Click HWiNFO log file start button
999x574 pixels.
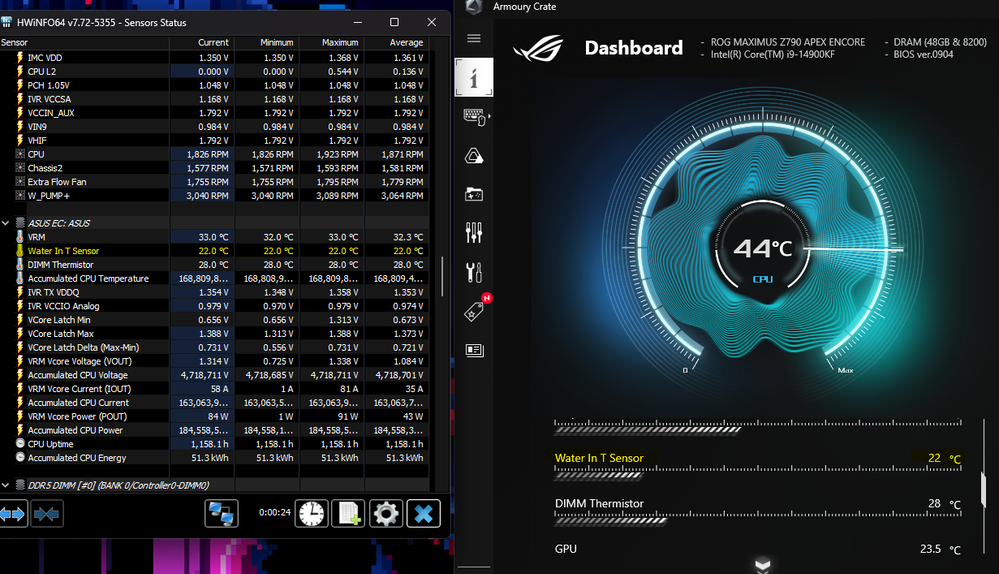click(x=349, y=513)
